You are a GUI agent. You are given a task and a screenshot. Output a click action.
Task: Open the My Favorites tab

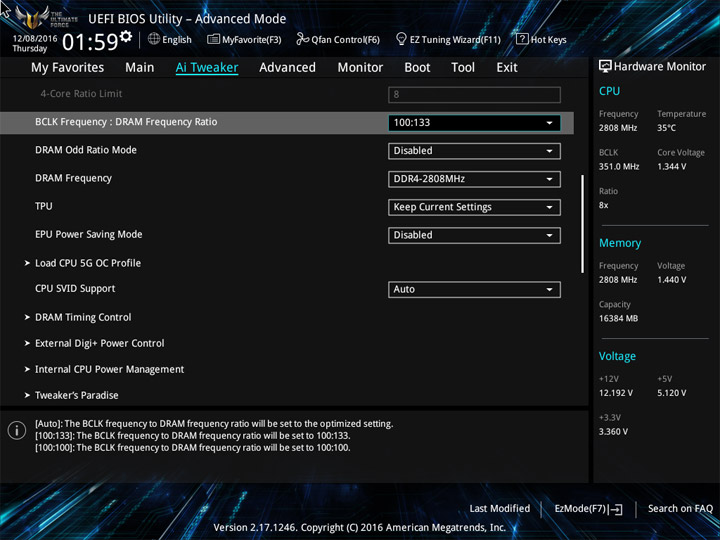(x=68, y=68)
